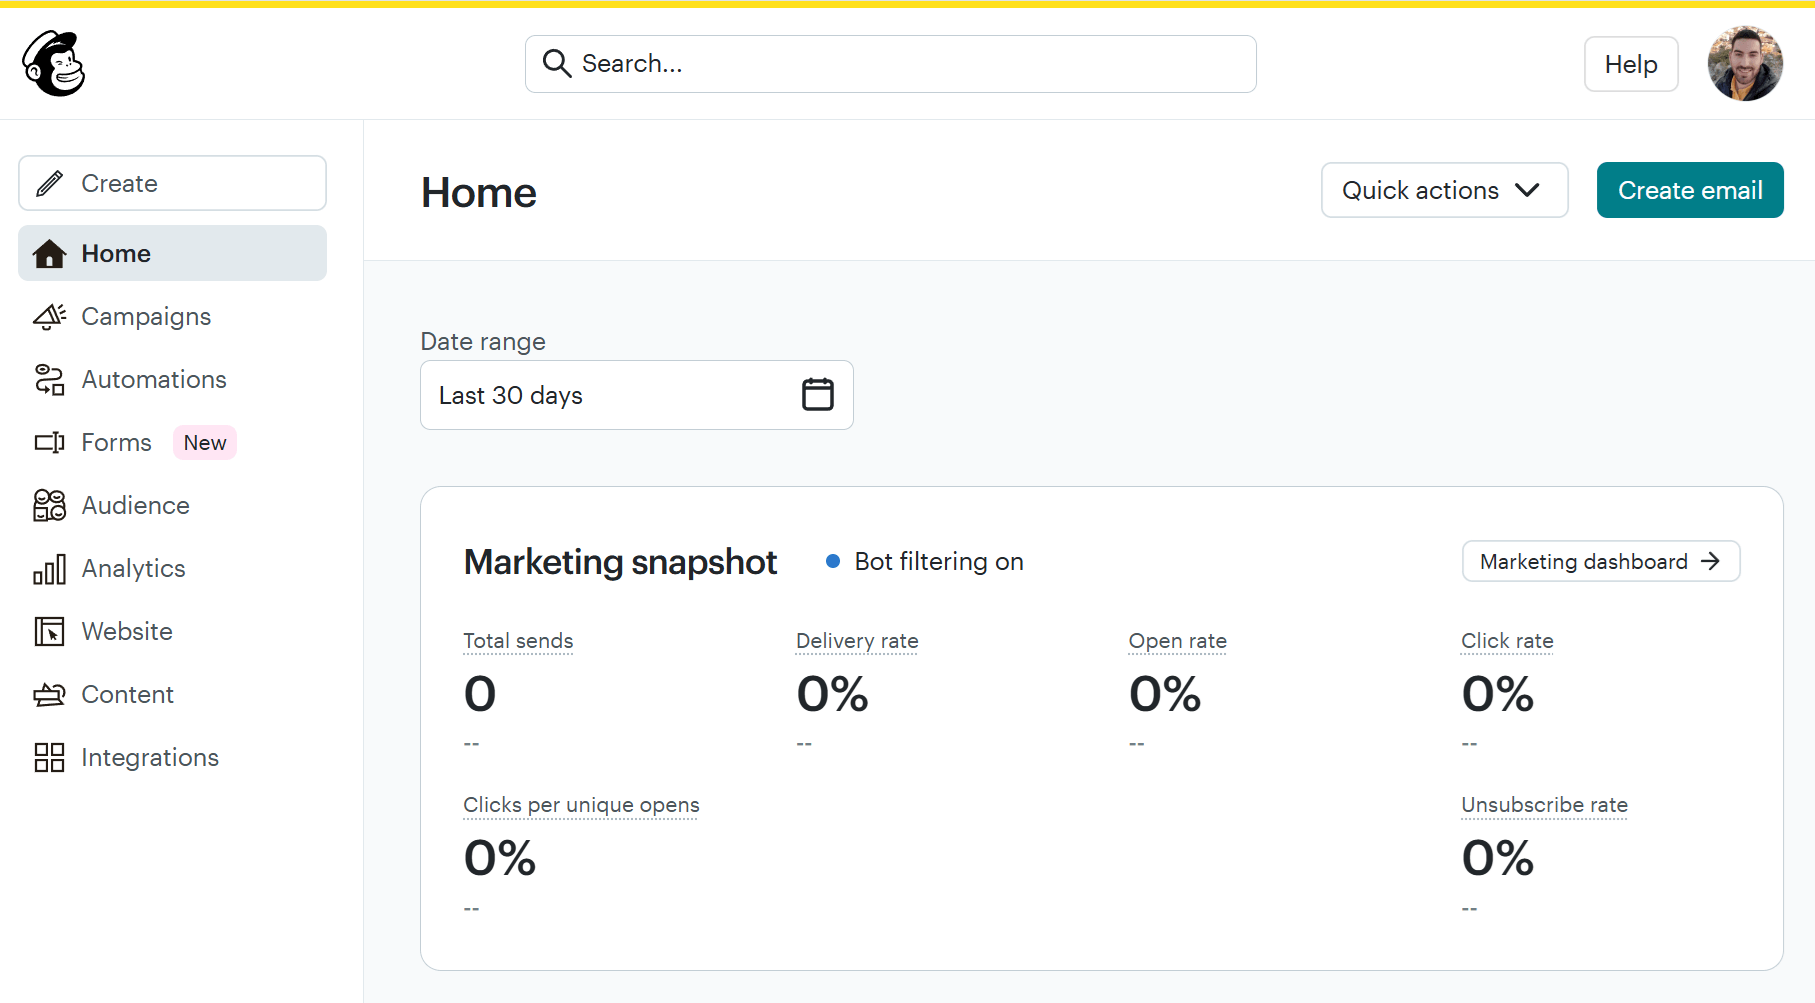The width and height of the screenshot is (1815, 1003).
Task: Click the Integrations grid icon
Action: (48, 757)
